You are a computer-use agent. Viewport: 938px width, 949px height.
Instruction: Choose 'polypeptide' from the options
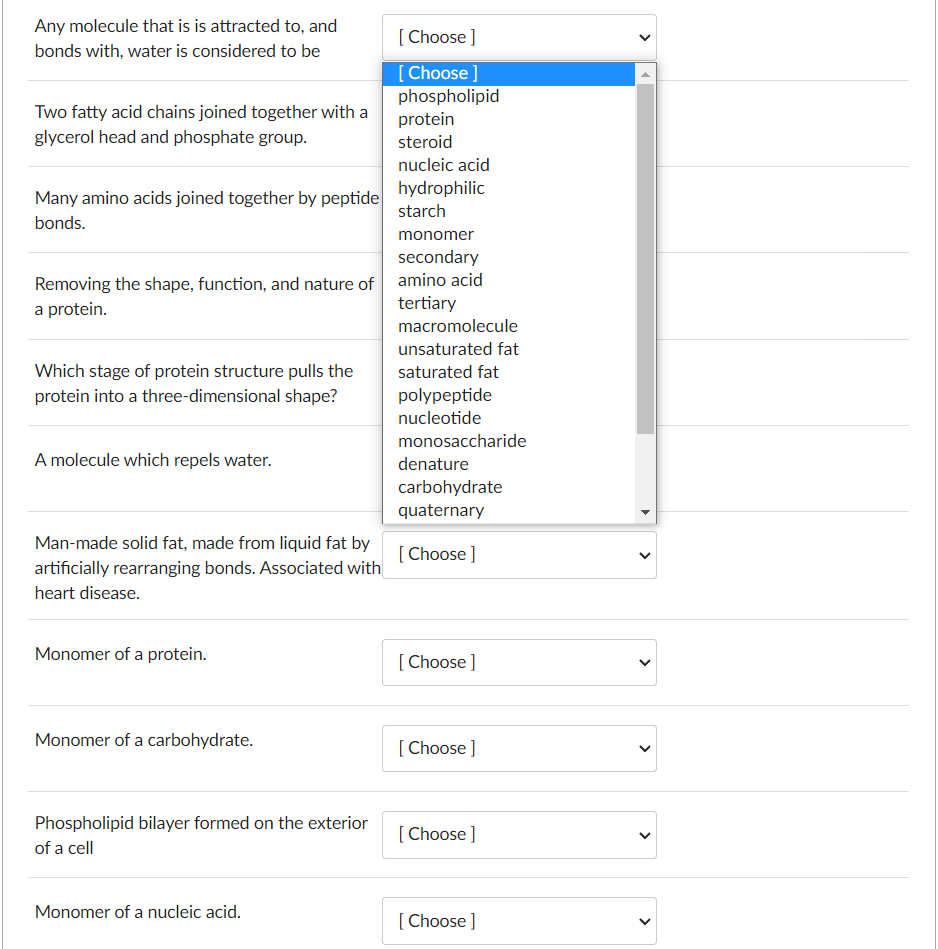tap(509, 395)
